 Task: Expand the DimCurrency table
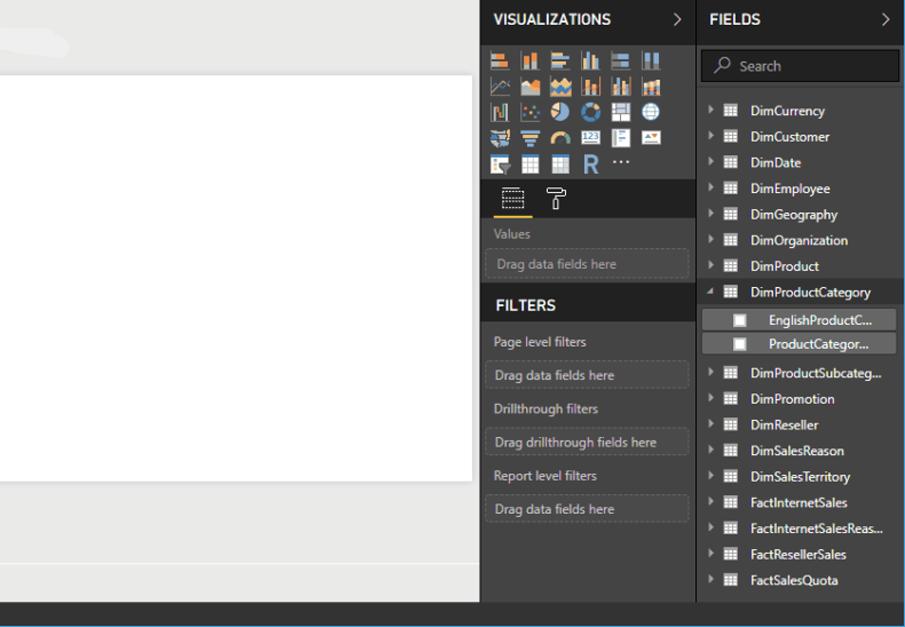[710, 110]
